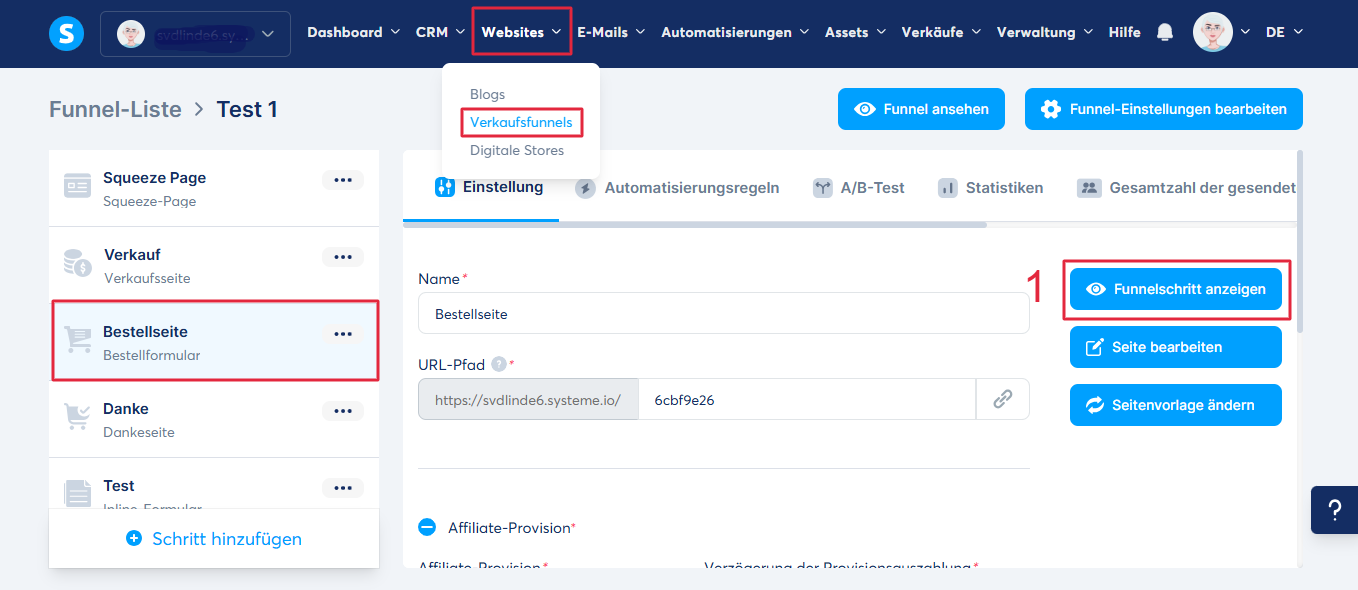Select the Verkauf funnel step
The height and width of the screenshot is (590, 1358).
coord(214,265)
